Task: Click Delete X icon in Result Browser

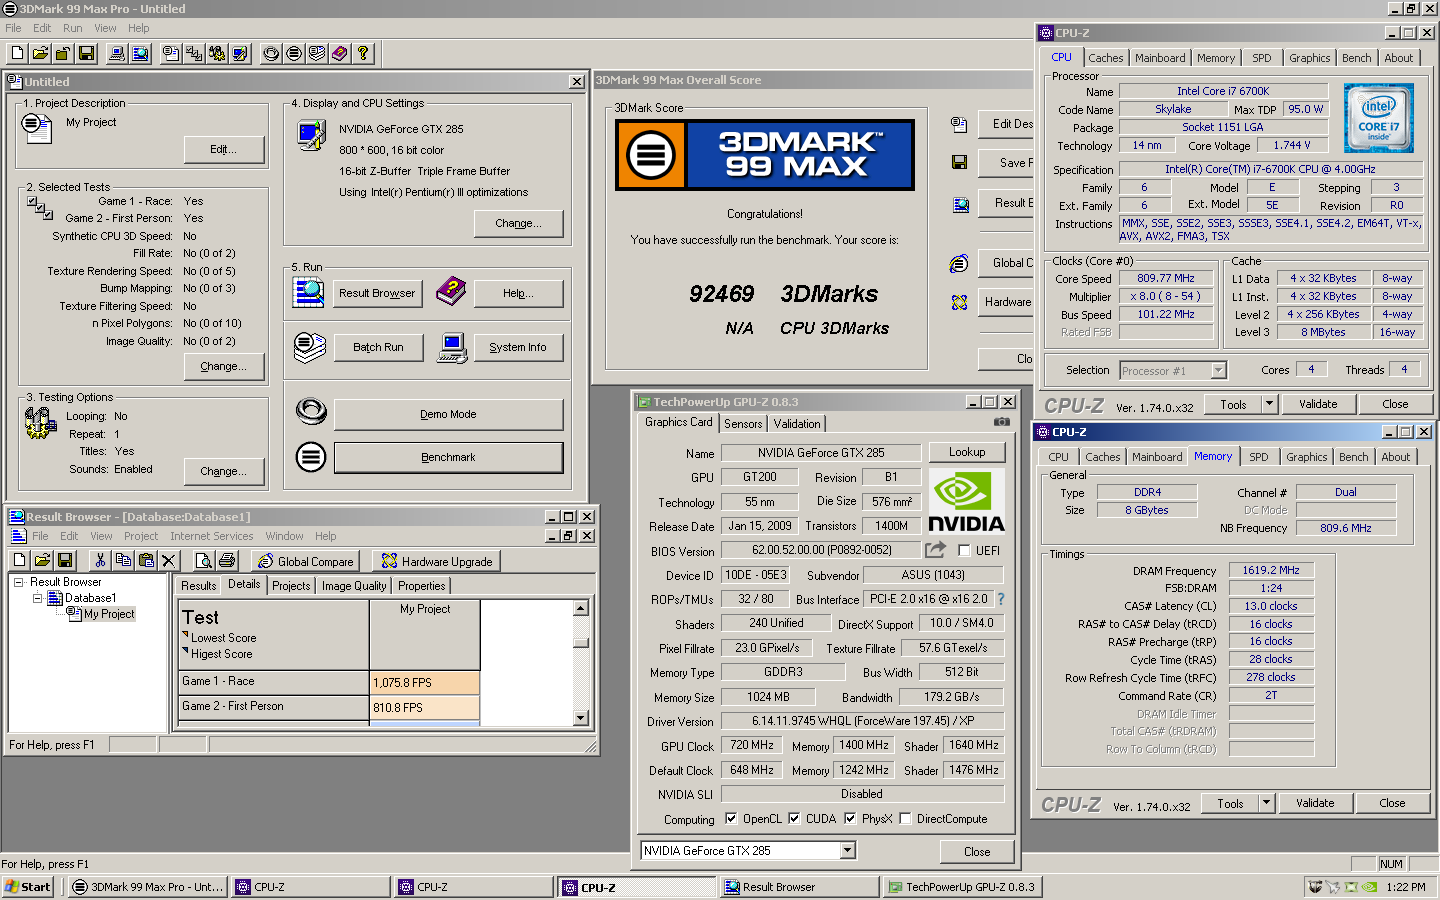Action: pyautogui.click(x=169, y=560)
